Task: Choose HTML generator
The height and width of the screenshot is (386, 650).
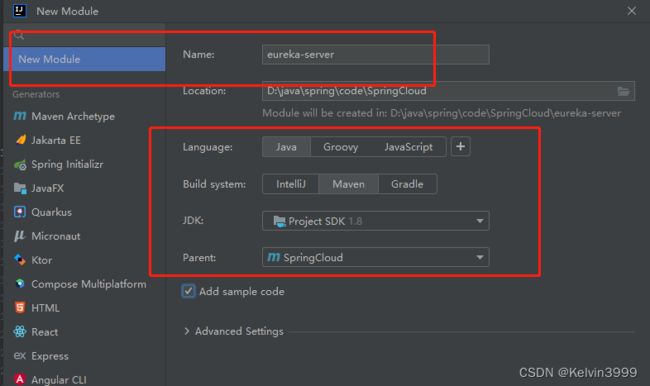Action: pos(45,308)
